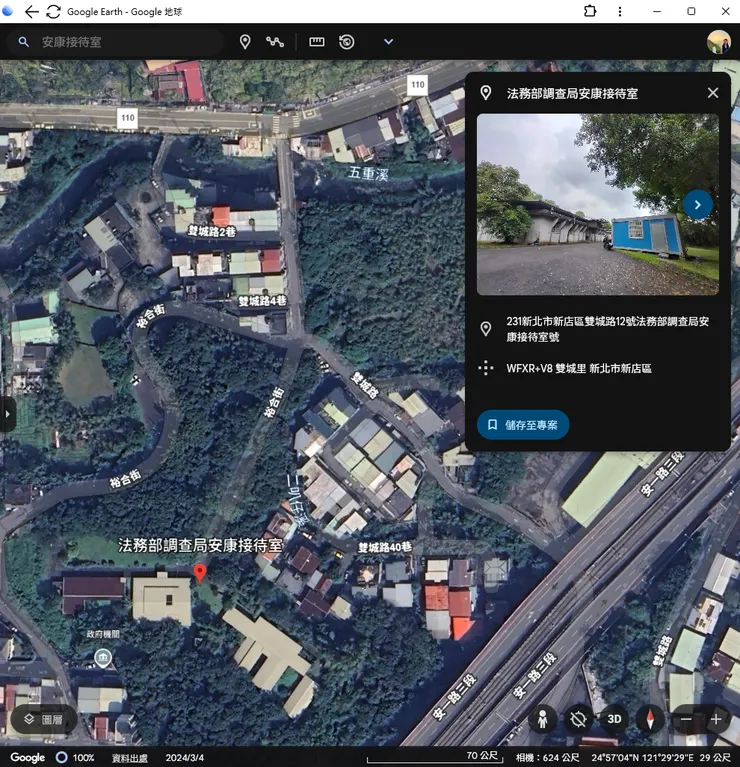The width and height of the screenshot is (740, 767).
Task: Click the 五重溪 river label
Action: click(x=368, y=173)
